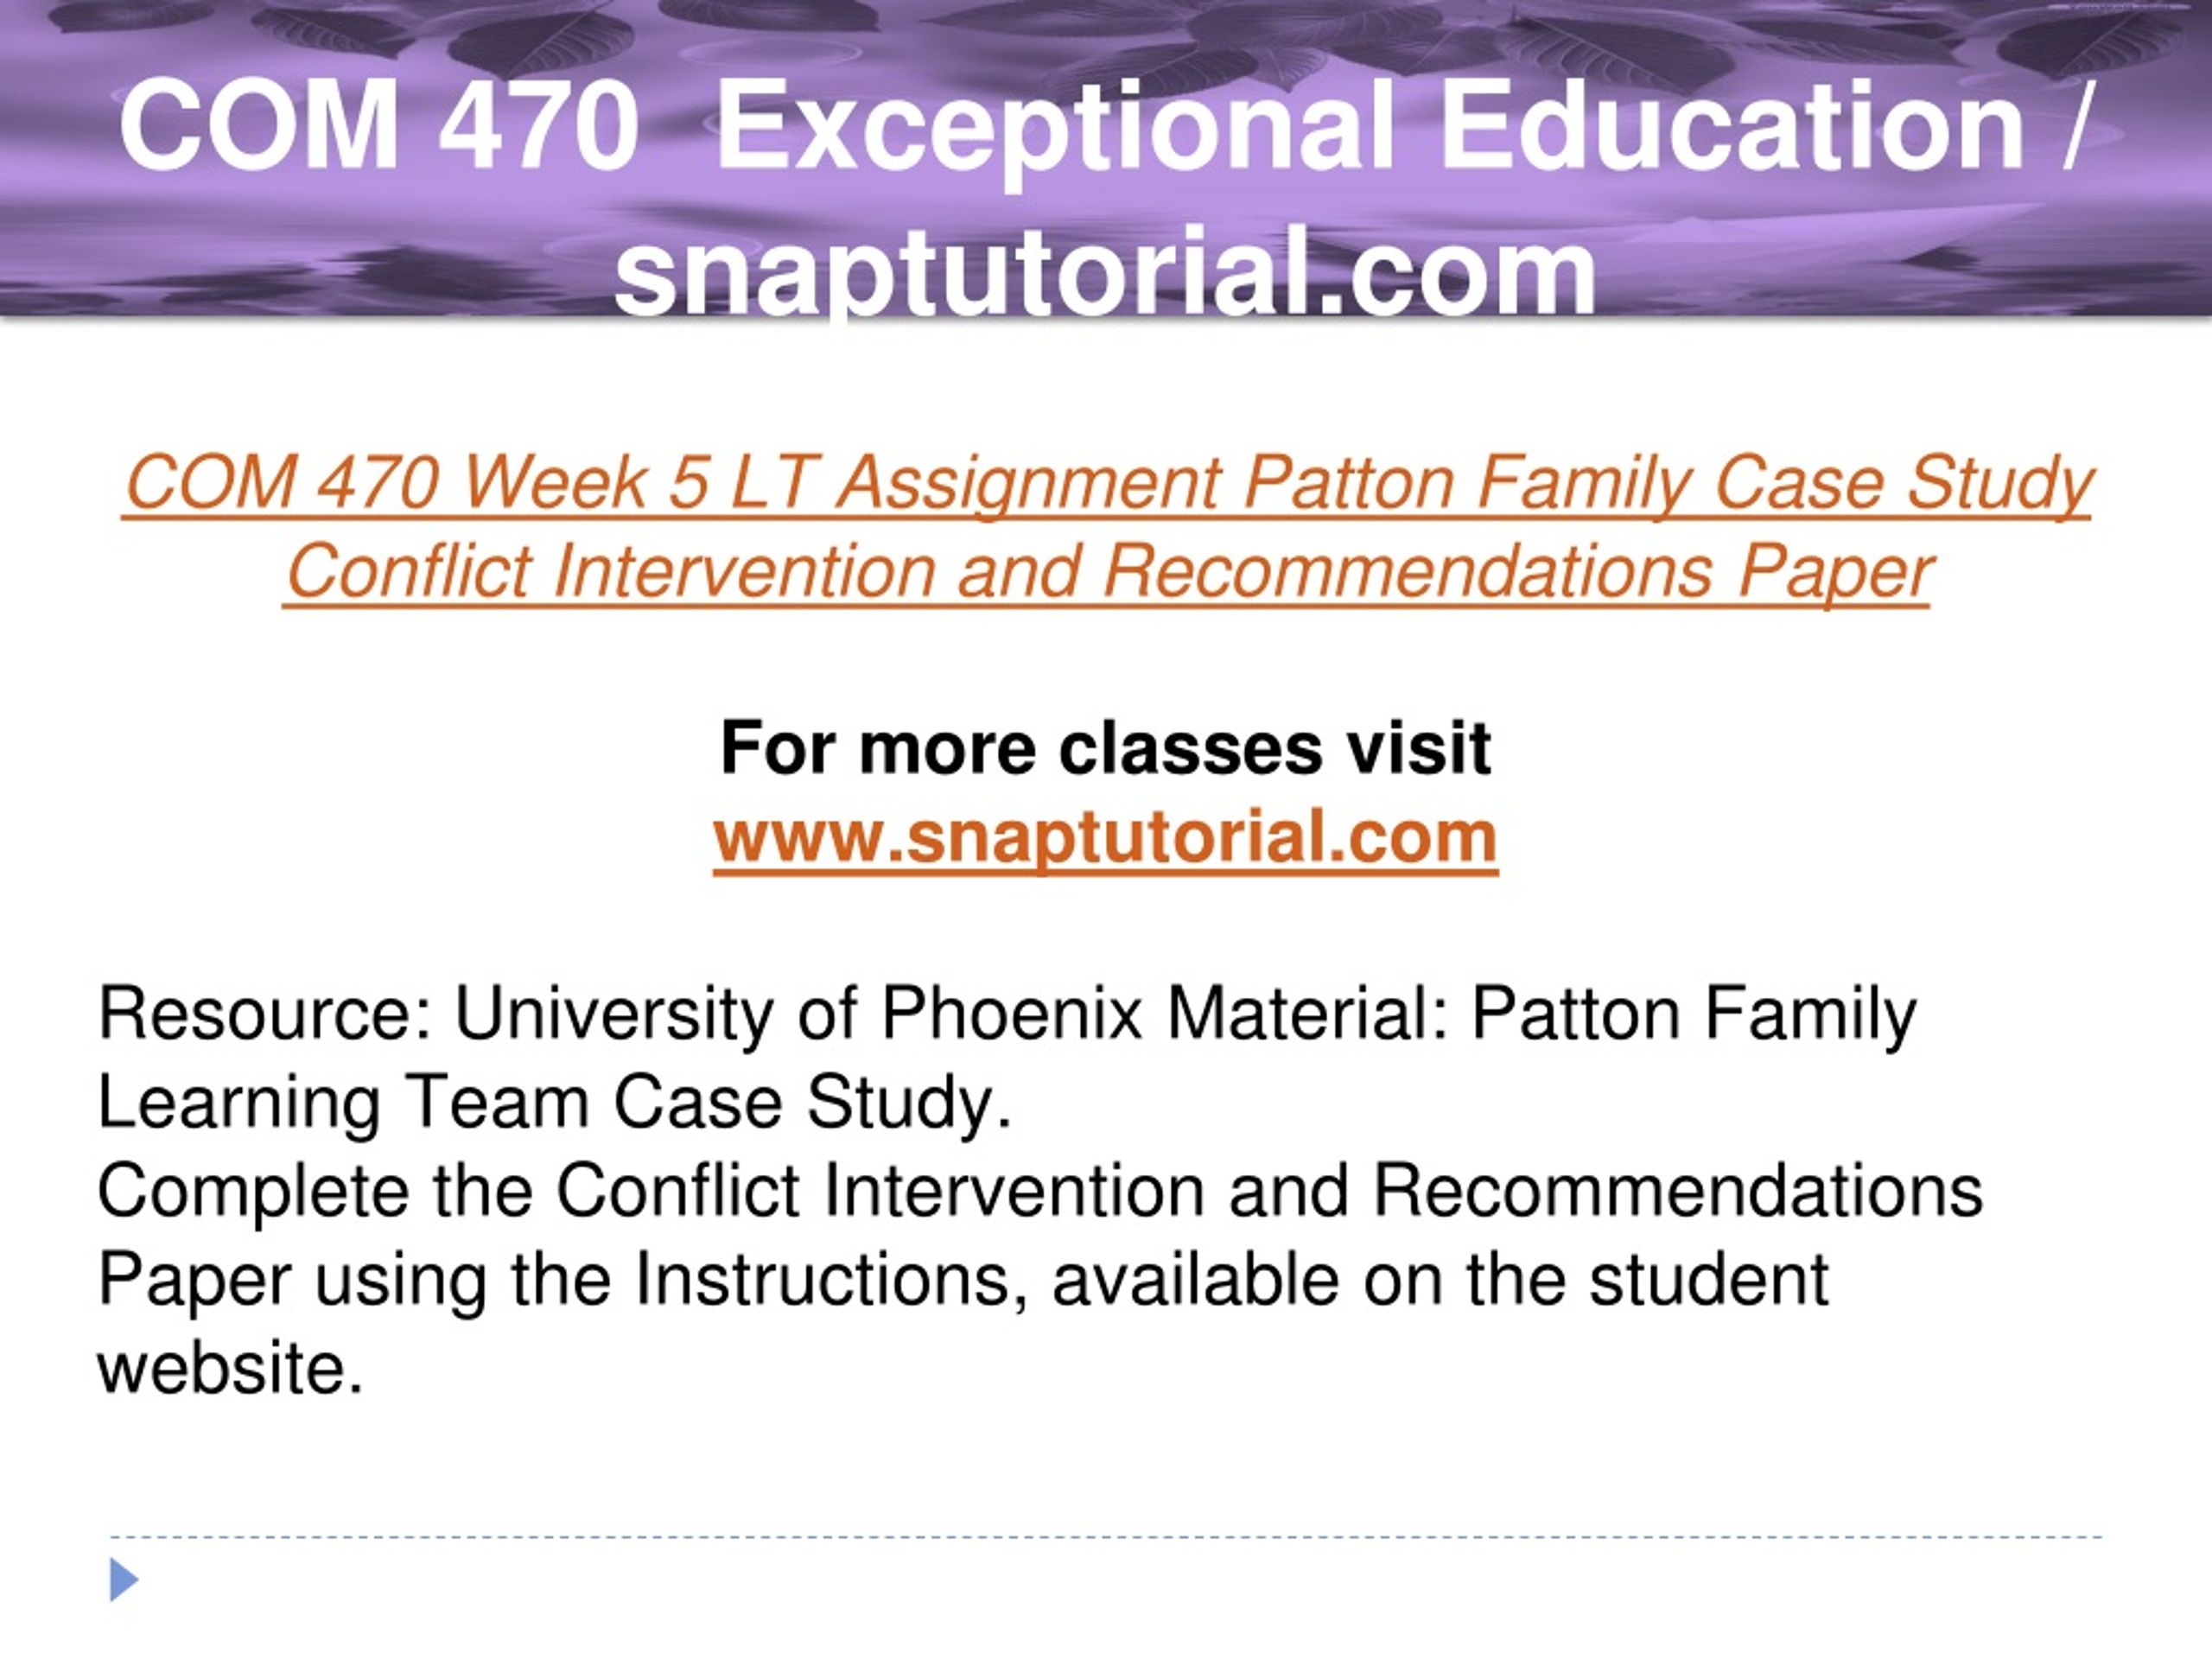Select the Learning Team Case Study line
This screenshot has height=1659, width=2212.
[x=555, y=1103]
